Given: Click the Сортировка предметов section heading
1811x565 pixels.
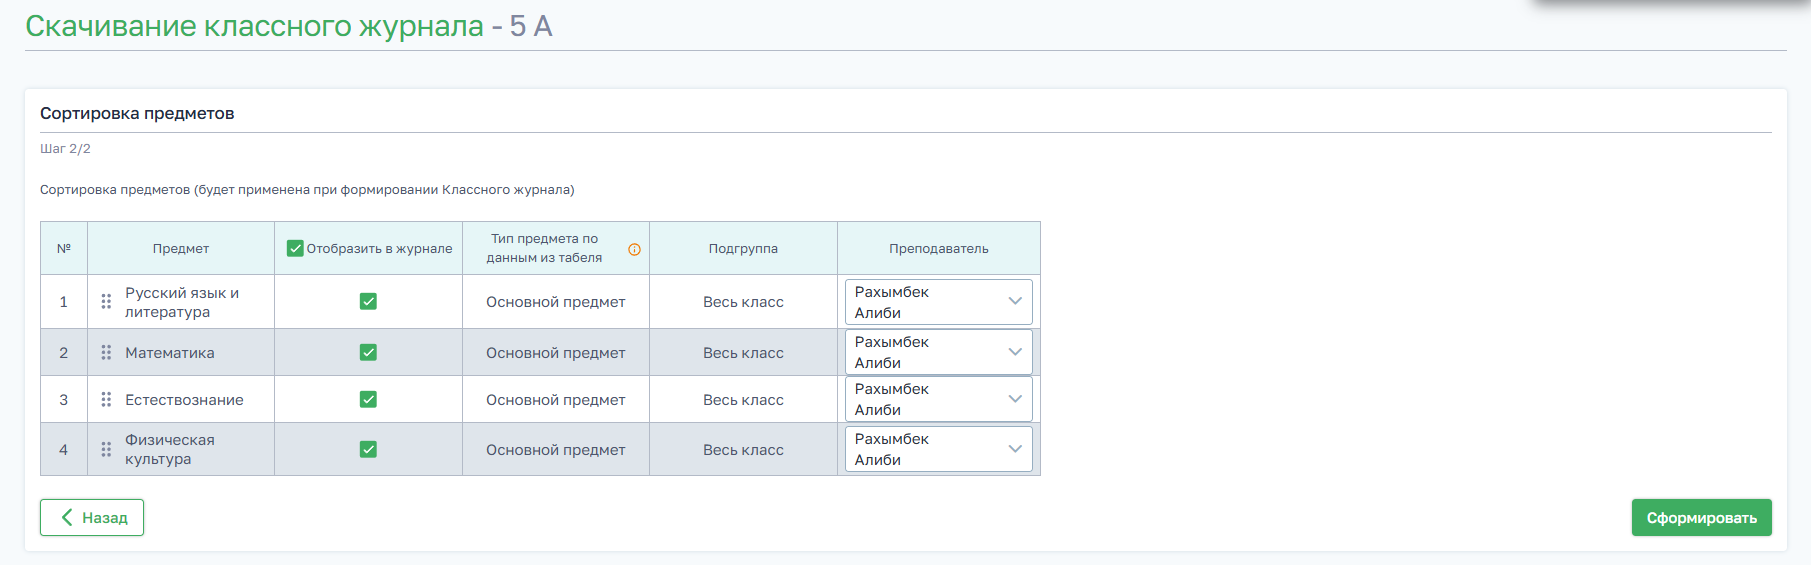Looking at the screenshot, I should click(137, 113).
